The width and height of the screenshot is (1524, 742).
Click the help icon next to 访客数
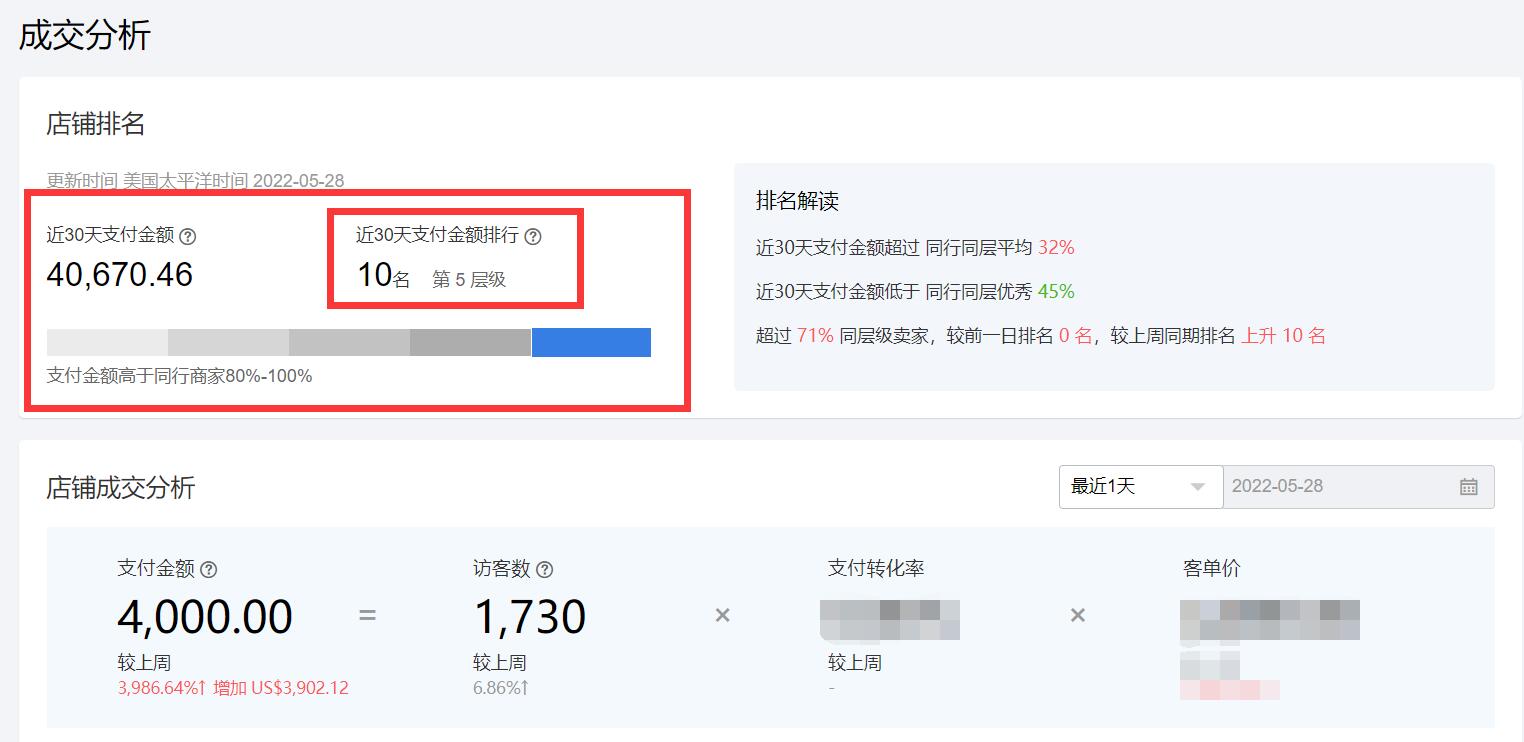544,569
